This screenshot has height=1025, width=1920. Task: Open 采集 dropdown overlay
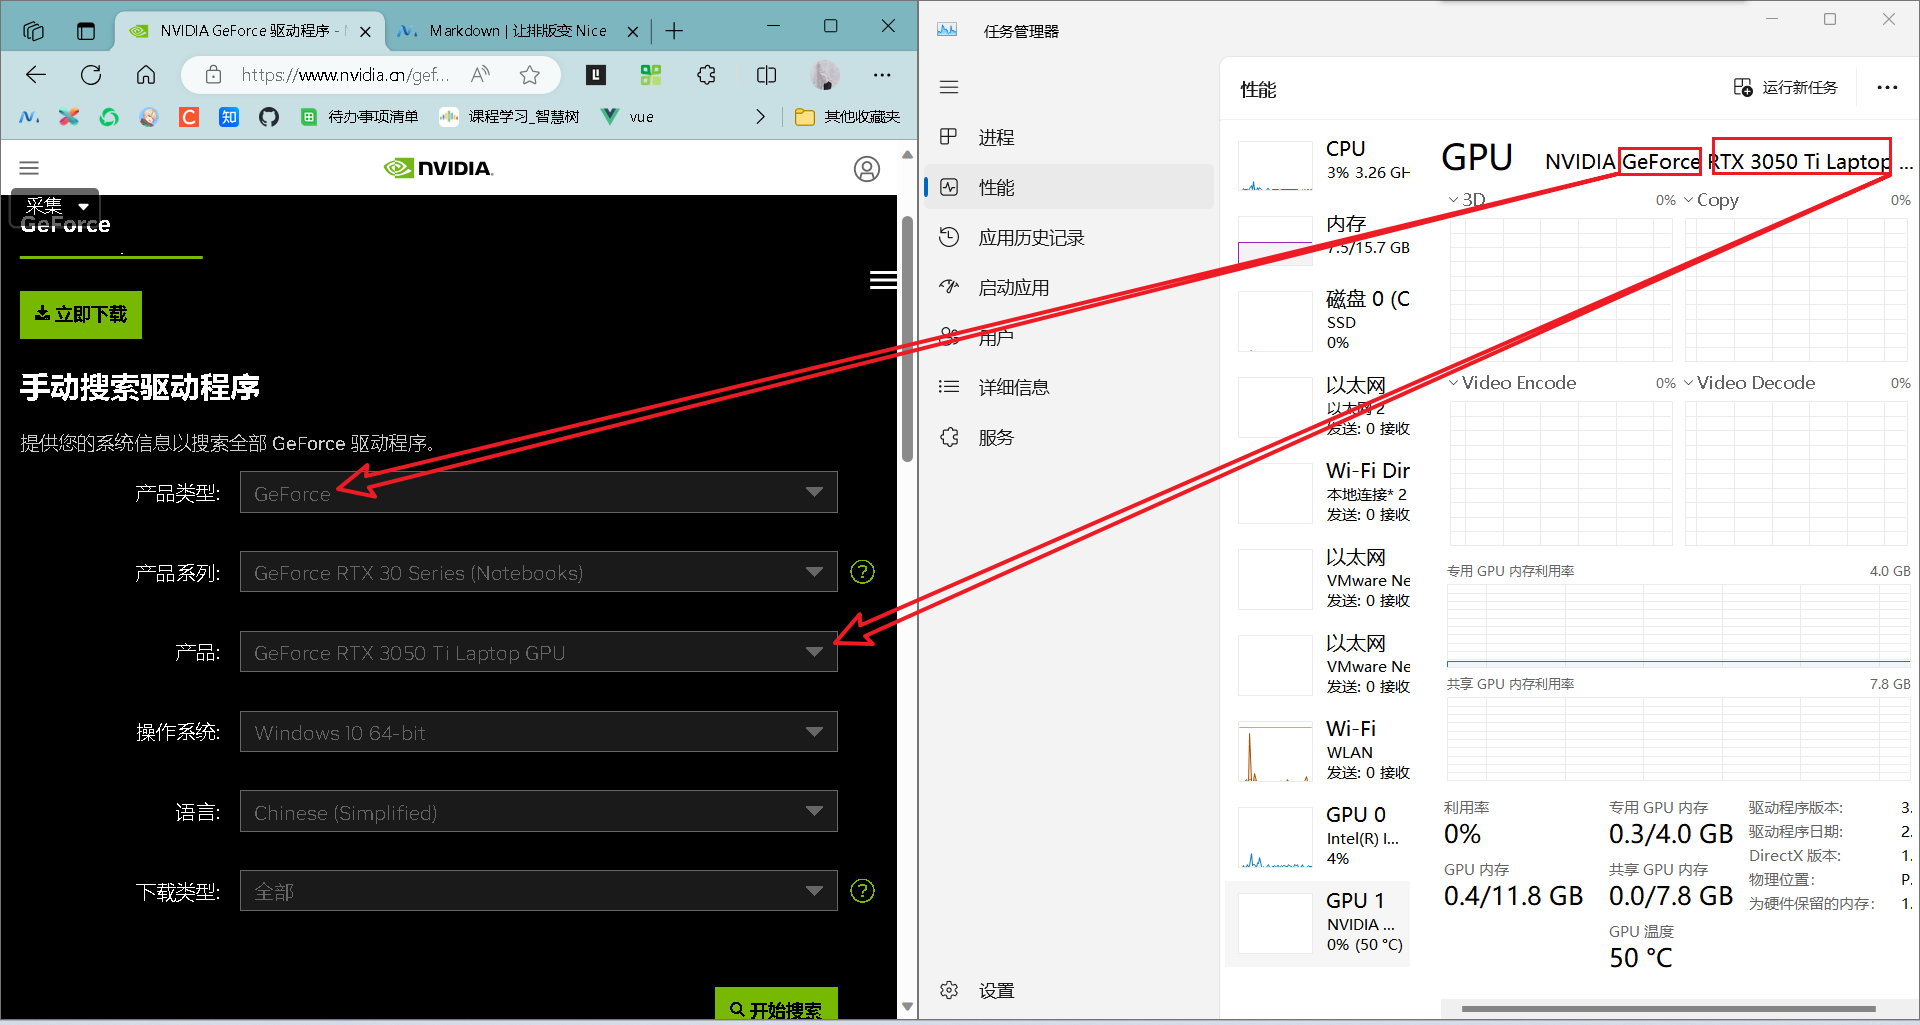click(x=55, y=205)
